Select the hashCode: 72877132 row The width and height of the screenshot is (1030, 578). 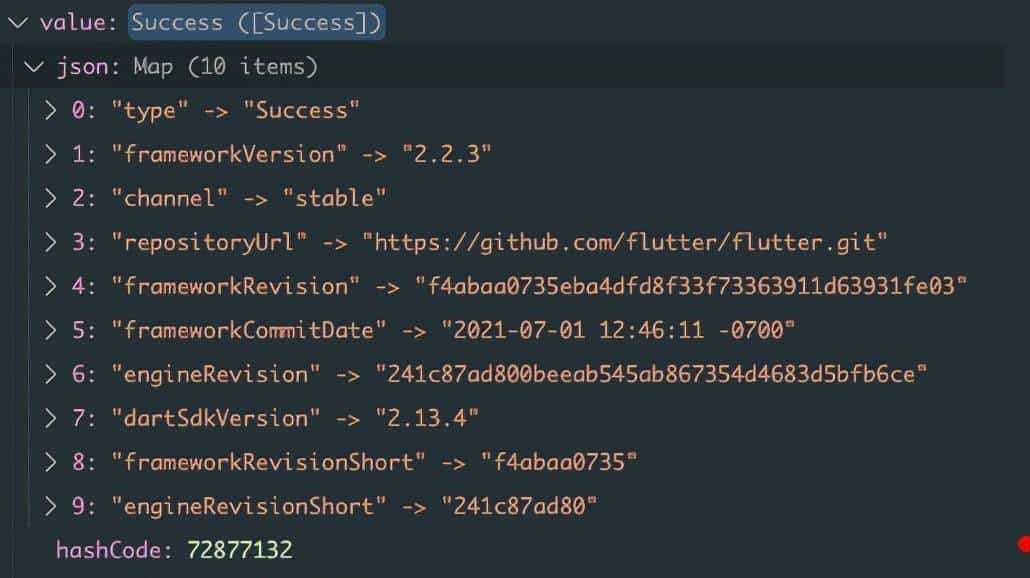(x=174, y=550)
